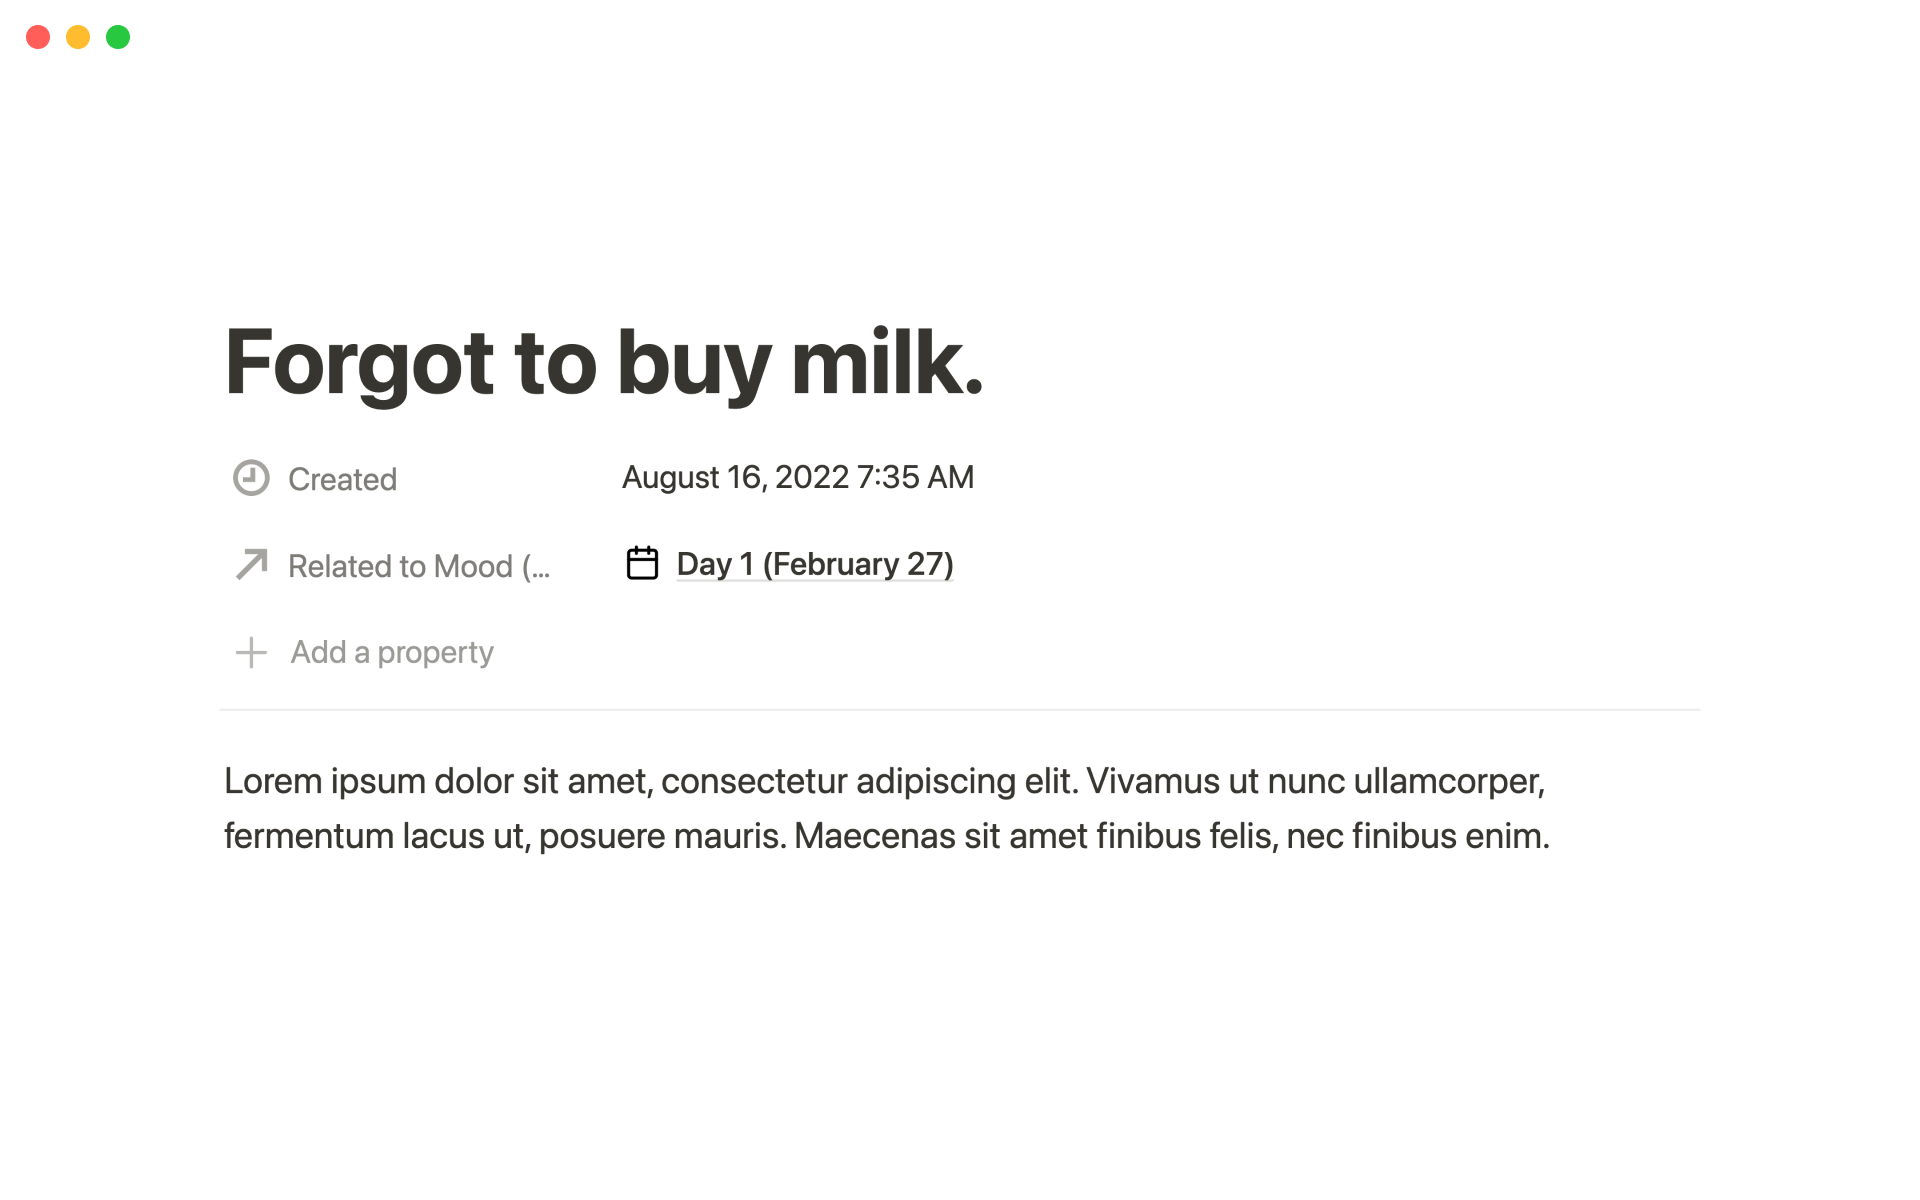1920x1200 pixels.
Task: Click the word ullamcorper in the paragraph
Action: point(1448,781)
